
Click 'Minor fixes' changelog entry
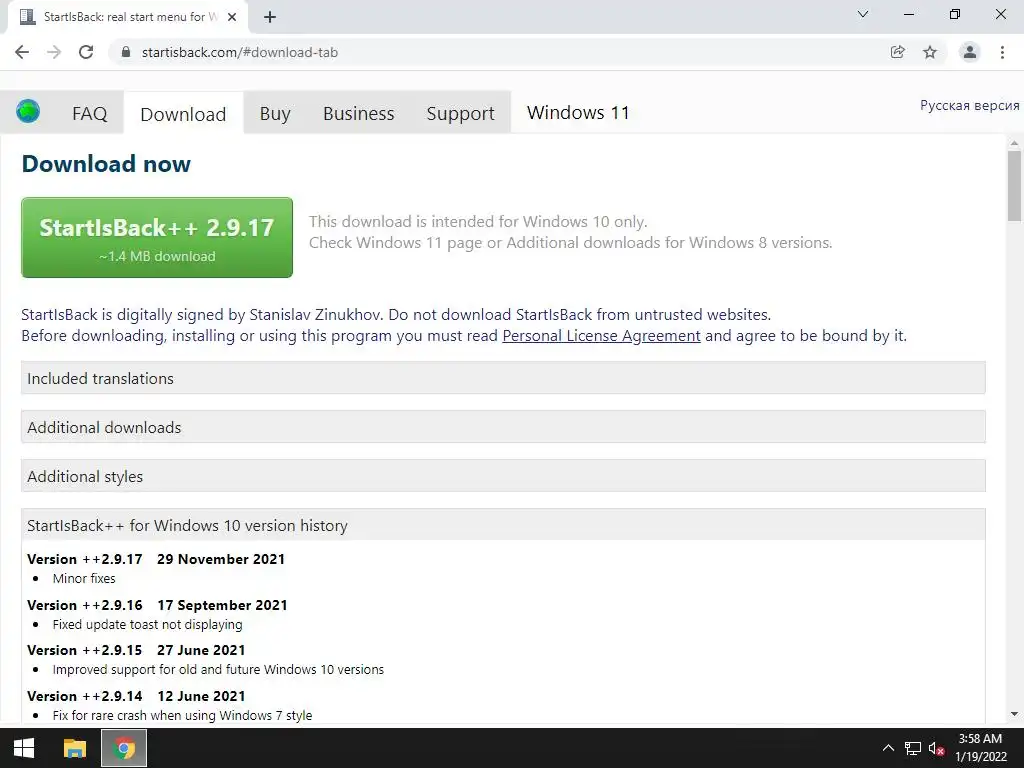[x=84, y=579]
